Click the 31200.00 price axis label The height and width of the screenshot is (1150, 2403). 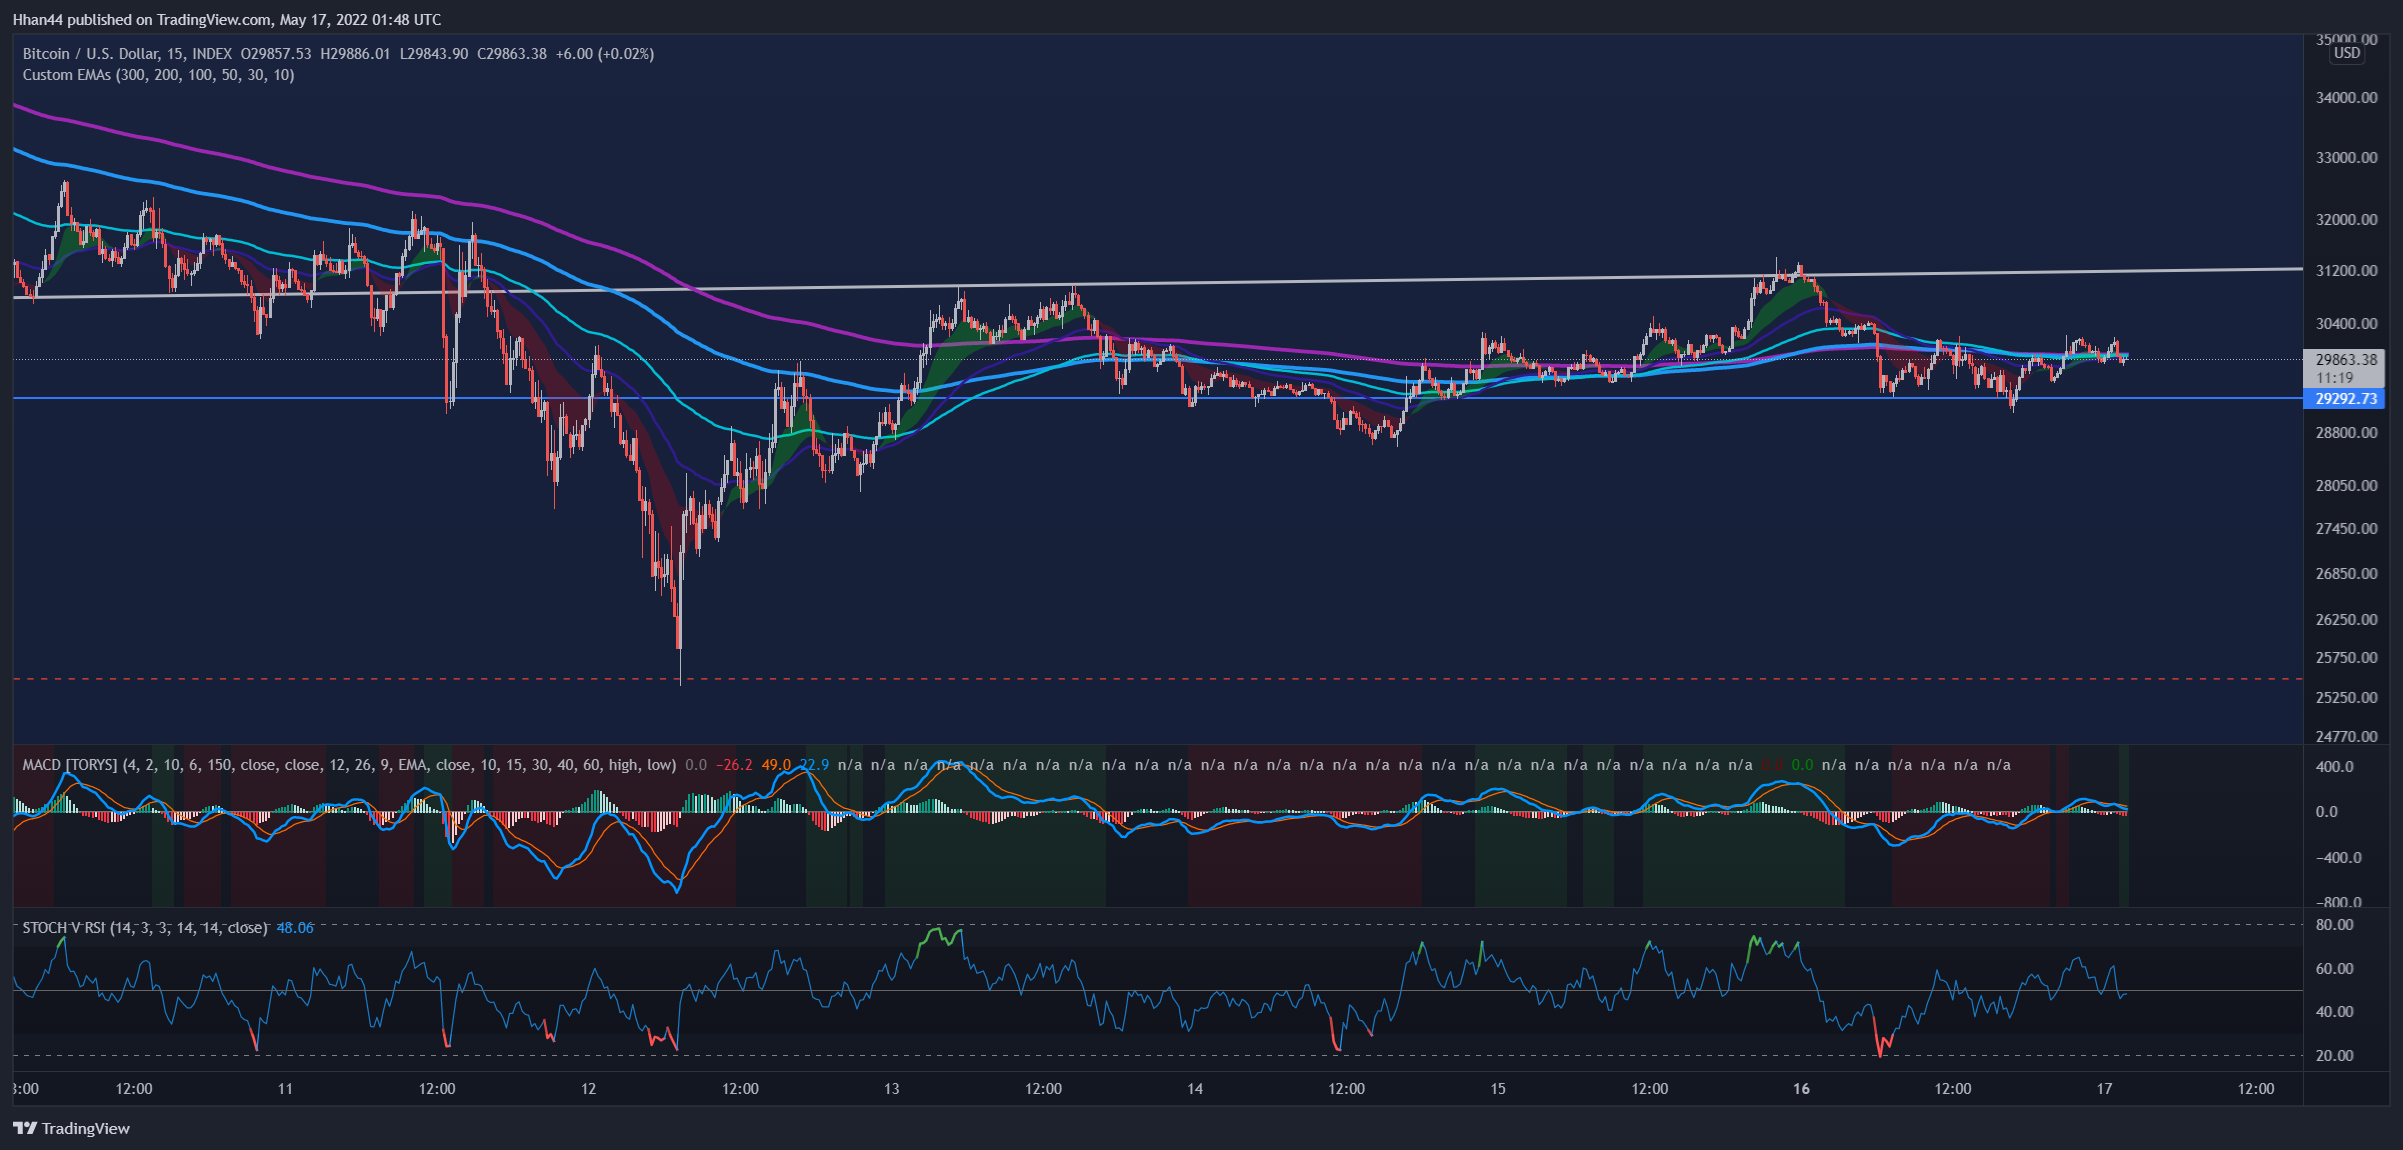2346,271
